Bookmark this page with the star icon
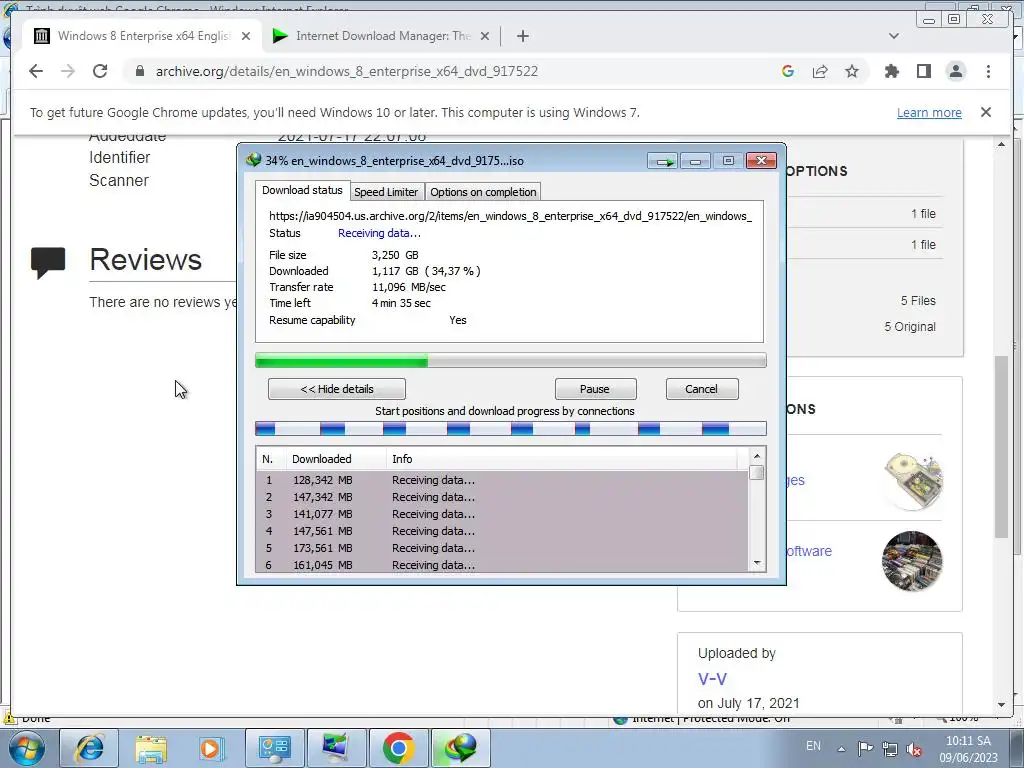Image resolution: width=1024 pixels, height=768 pixels. pos(852,71)
